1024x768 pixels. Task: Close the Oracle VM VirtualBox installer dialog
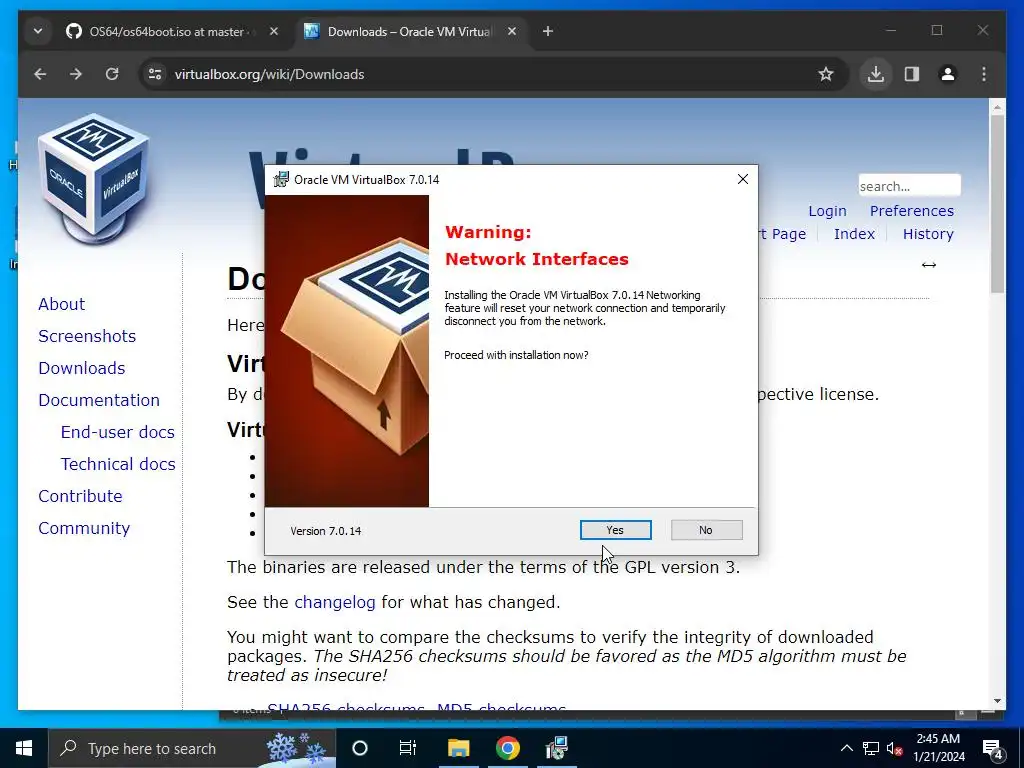click(743, 179)
